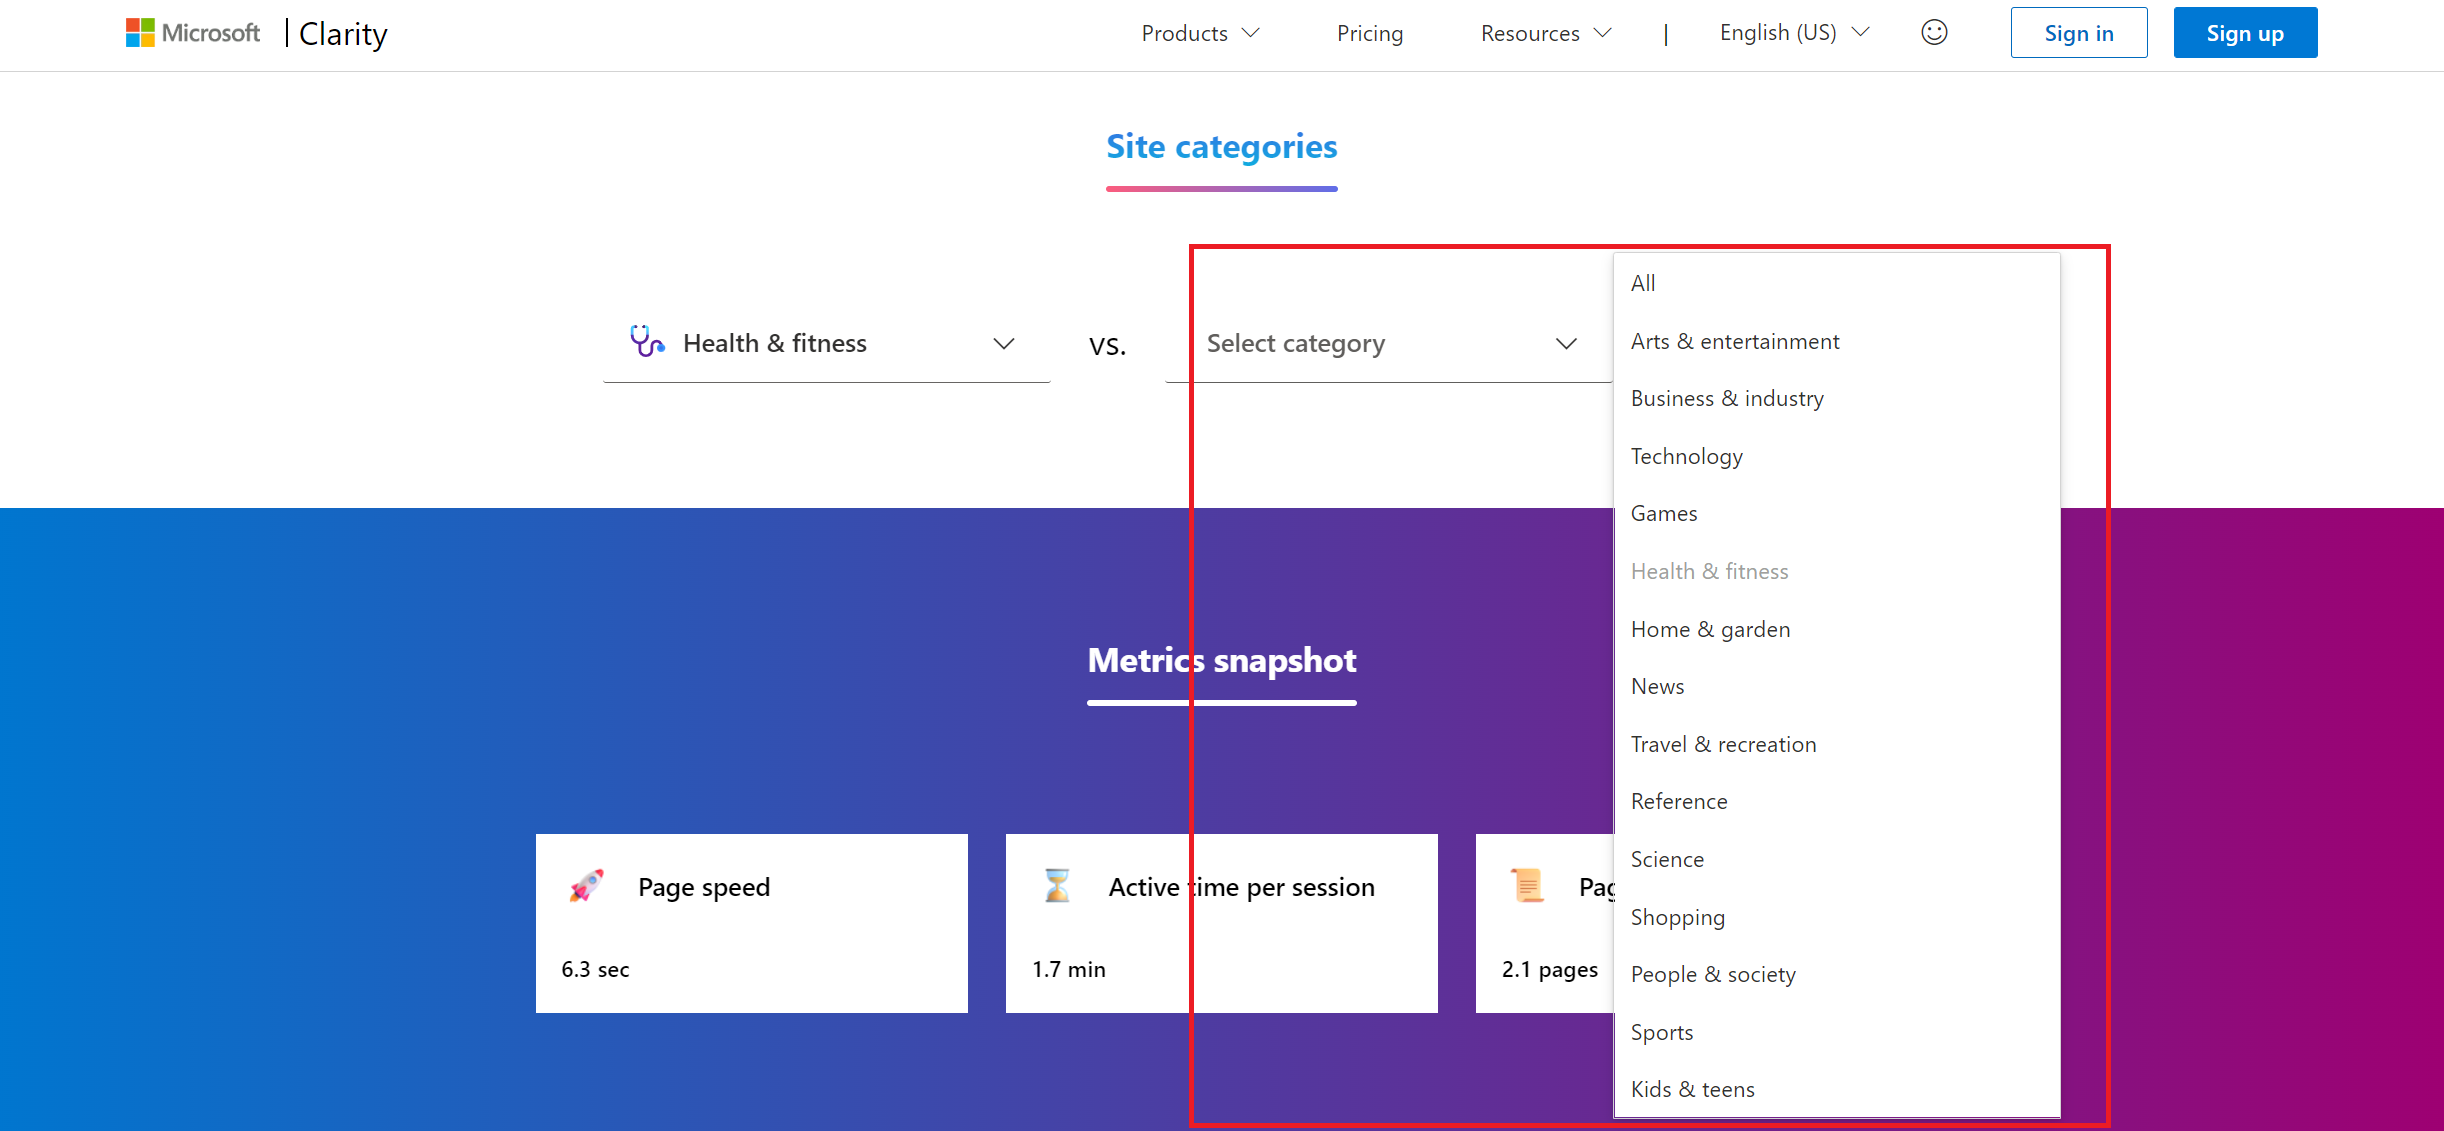The image size is (2444, 1131).
Task: Select Travel & recreation option
Action: coord(1723,745)
